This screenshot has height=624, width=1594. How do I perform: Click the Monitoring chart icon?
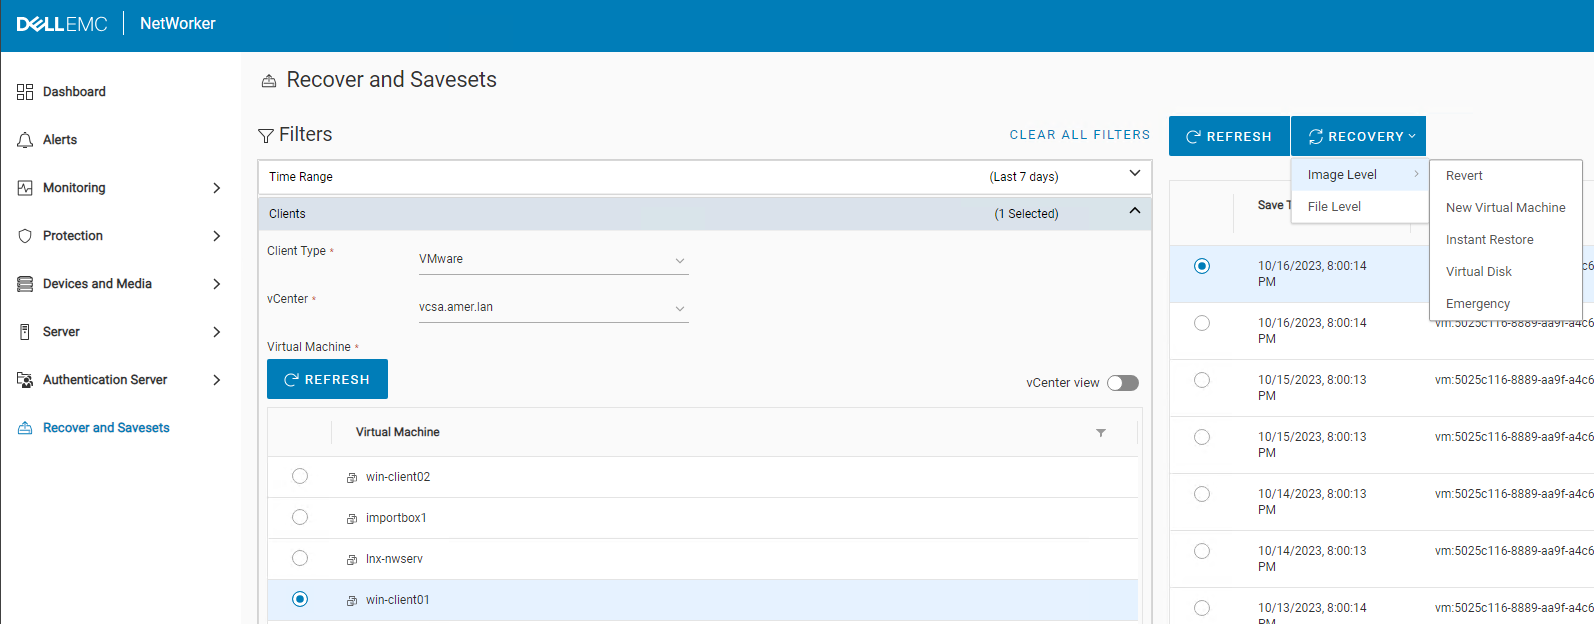[x=25, y=188]
